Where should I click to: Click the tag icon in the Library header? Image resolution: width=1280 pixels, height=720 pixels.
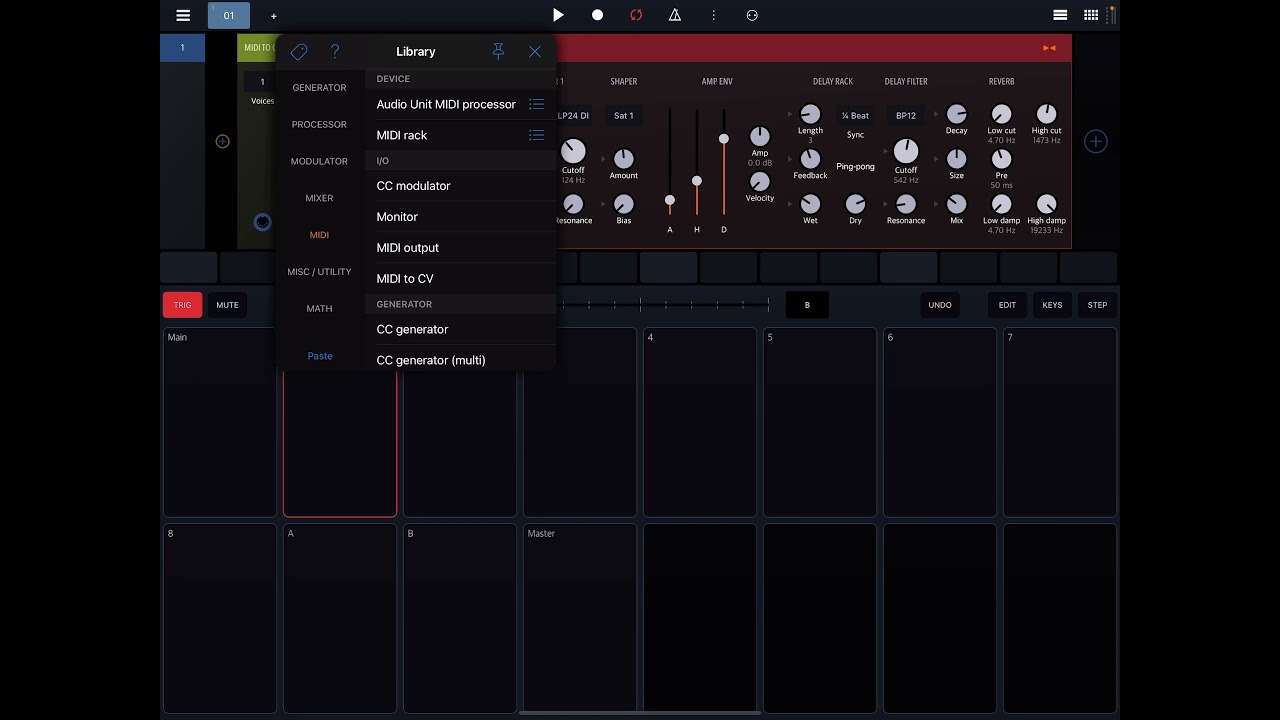pyautogui.click(x=298, y=52)
